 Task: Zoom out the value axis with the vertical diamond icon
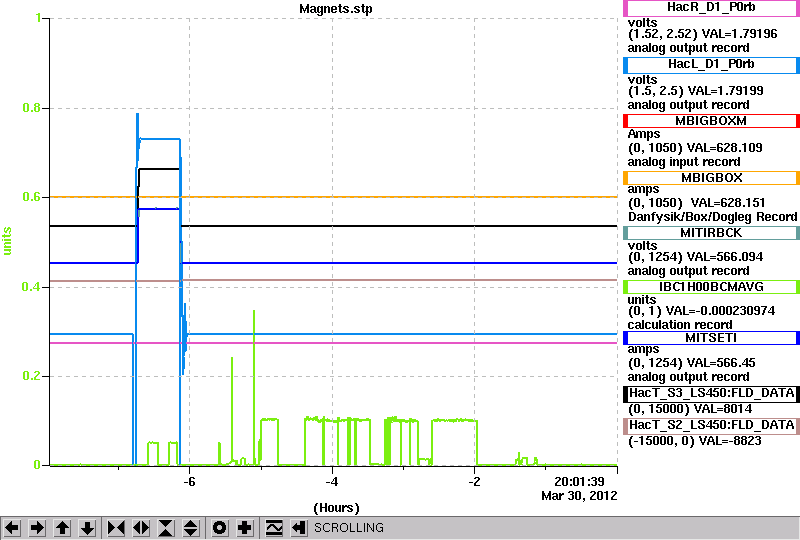191,528
